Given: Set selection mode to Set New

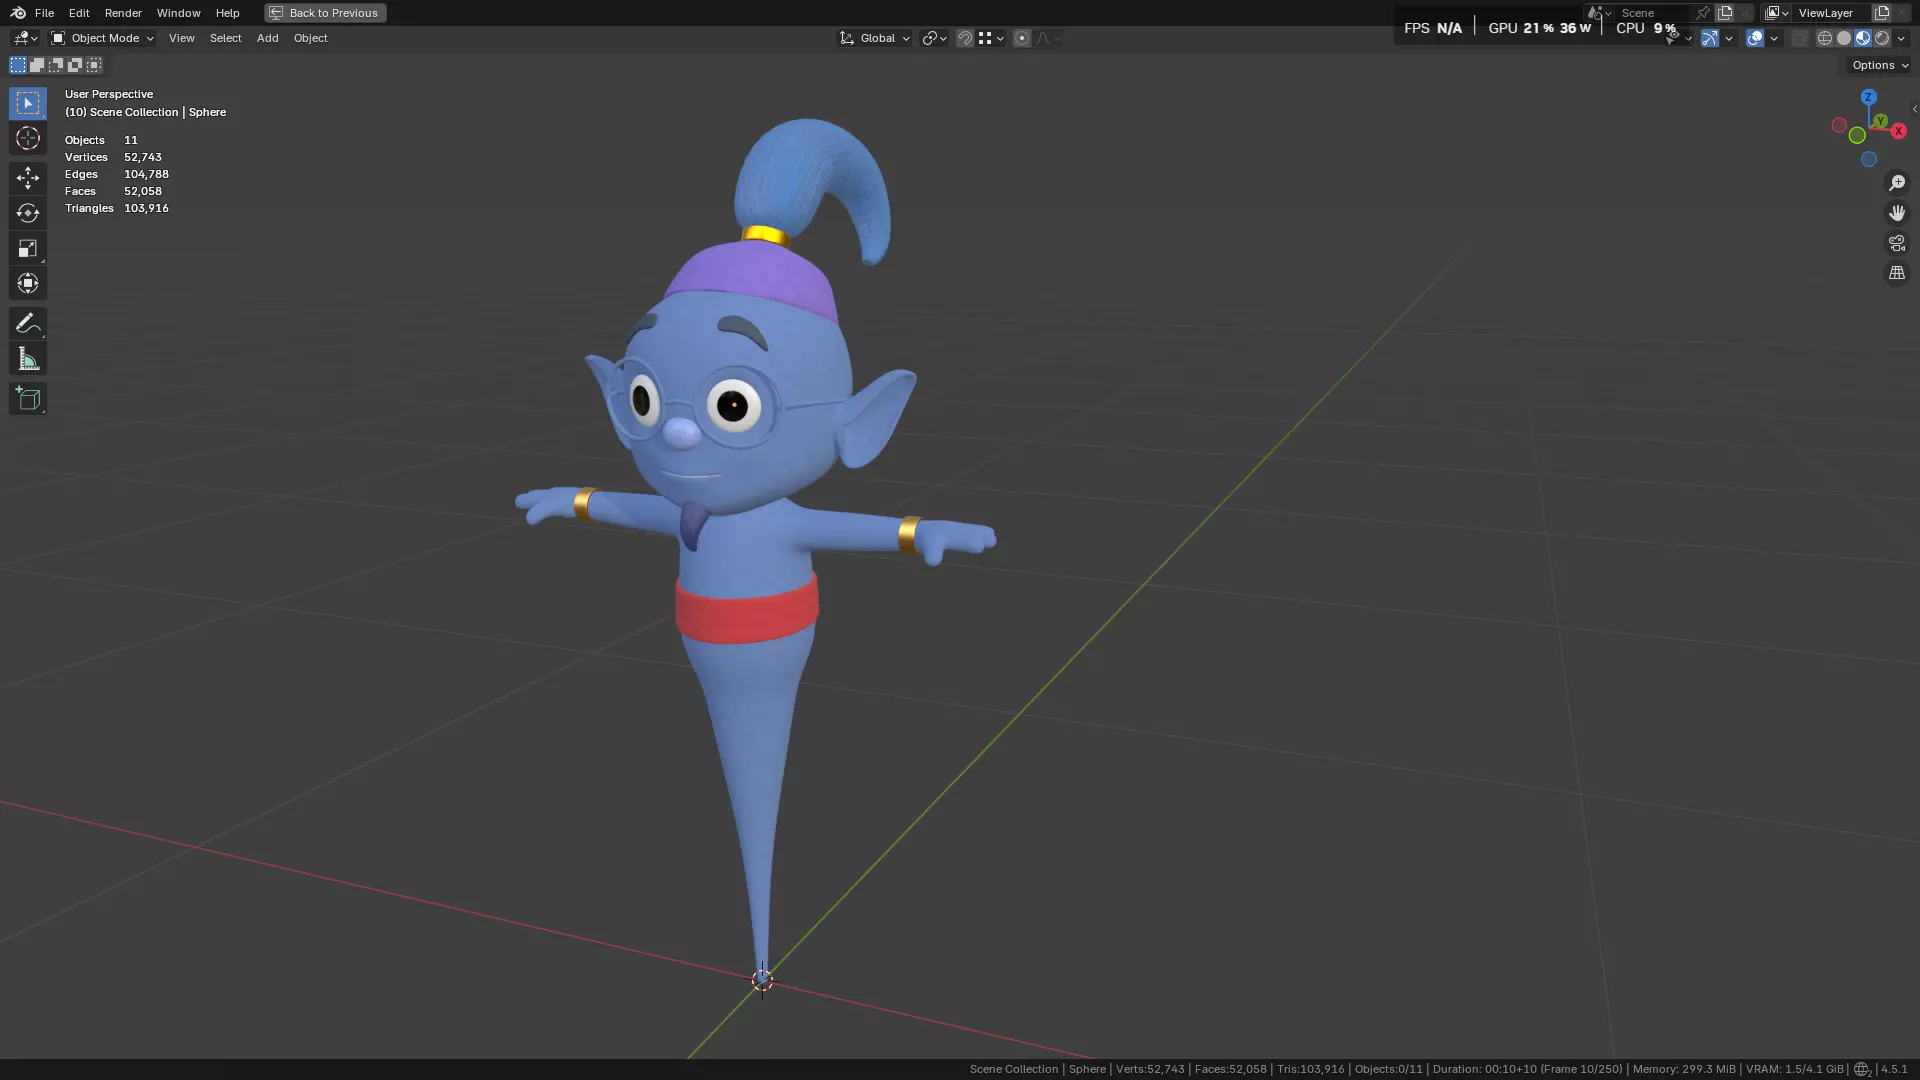Looking at the screenshot, I should [x=18, y=65].
